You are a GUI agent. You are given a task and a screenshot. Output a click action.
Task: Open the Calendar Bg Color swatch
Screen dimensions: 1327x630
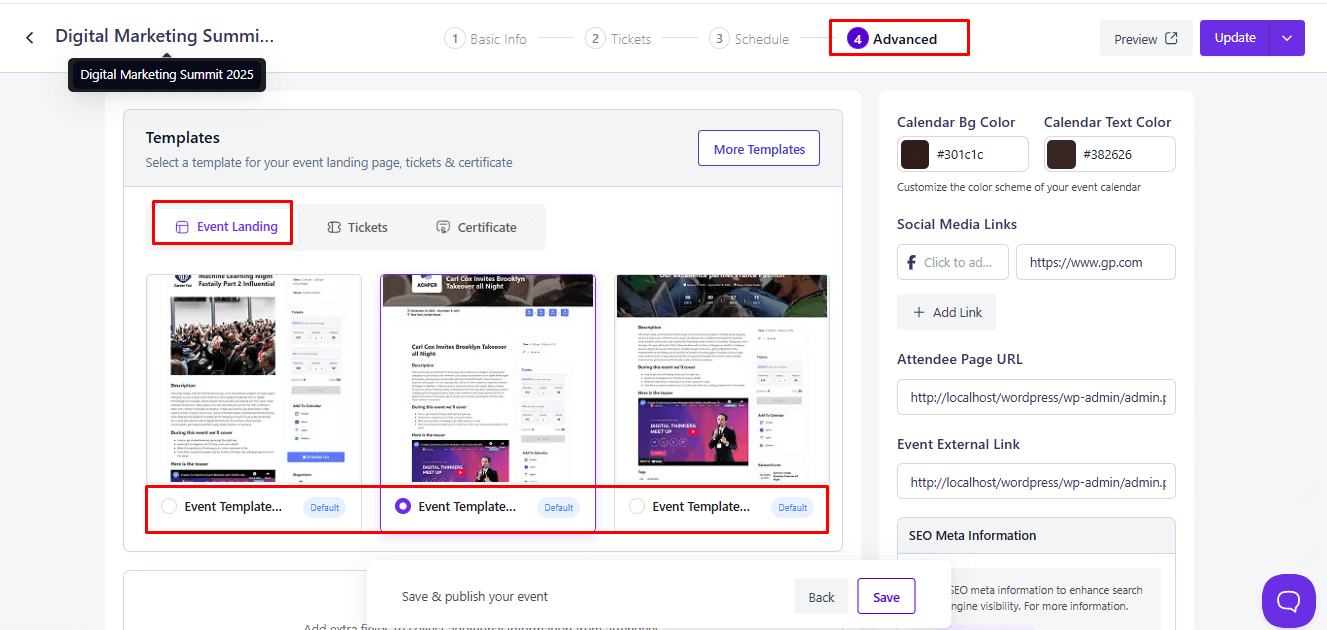(915, 154)
